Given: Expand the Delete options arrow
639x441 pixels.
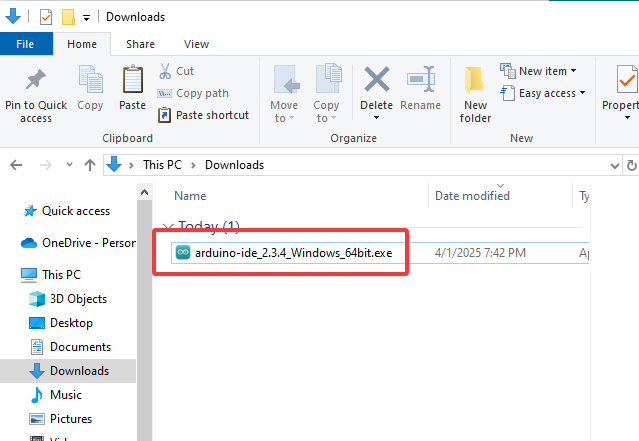Looking at the screenshot, I should coord(376,118).
